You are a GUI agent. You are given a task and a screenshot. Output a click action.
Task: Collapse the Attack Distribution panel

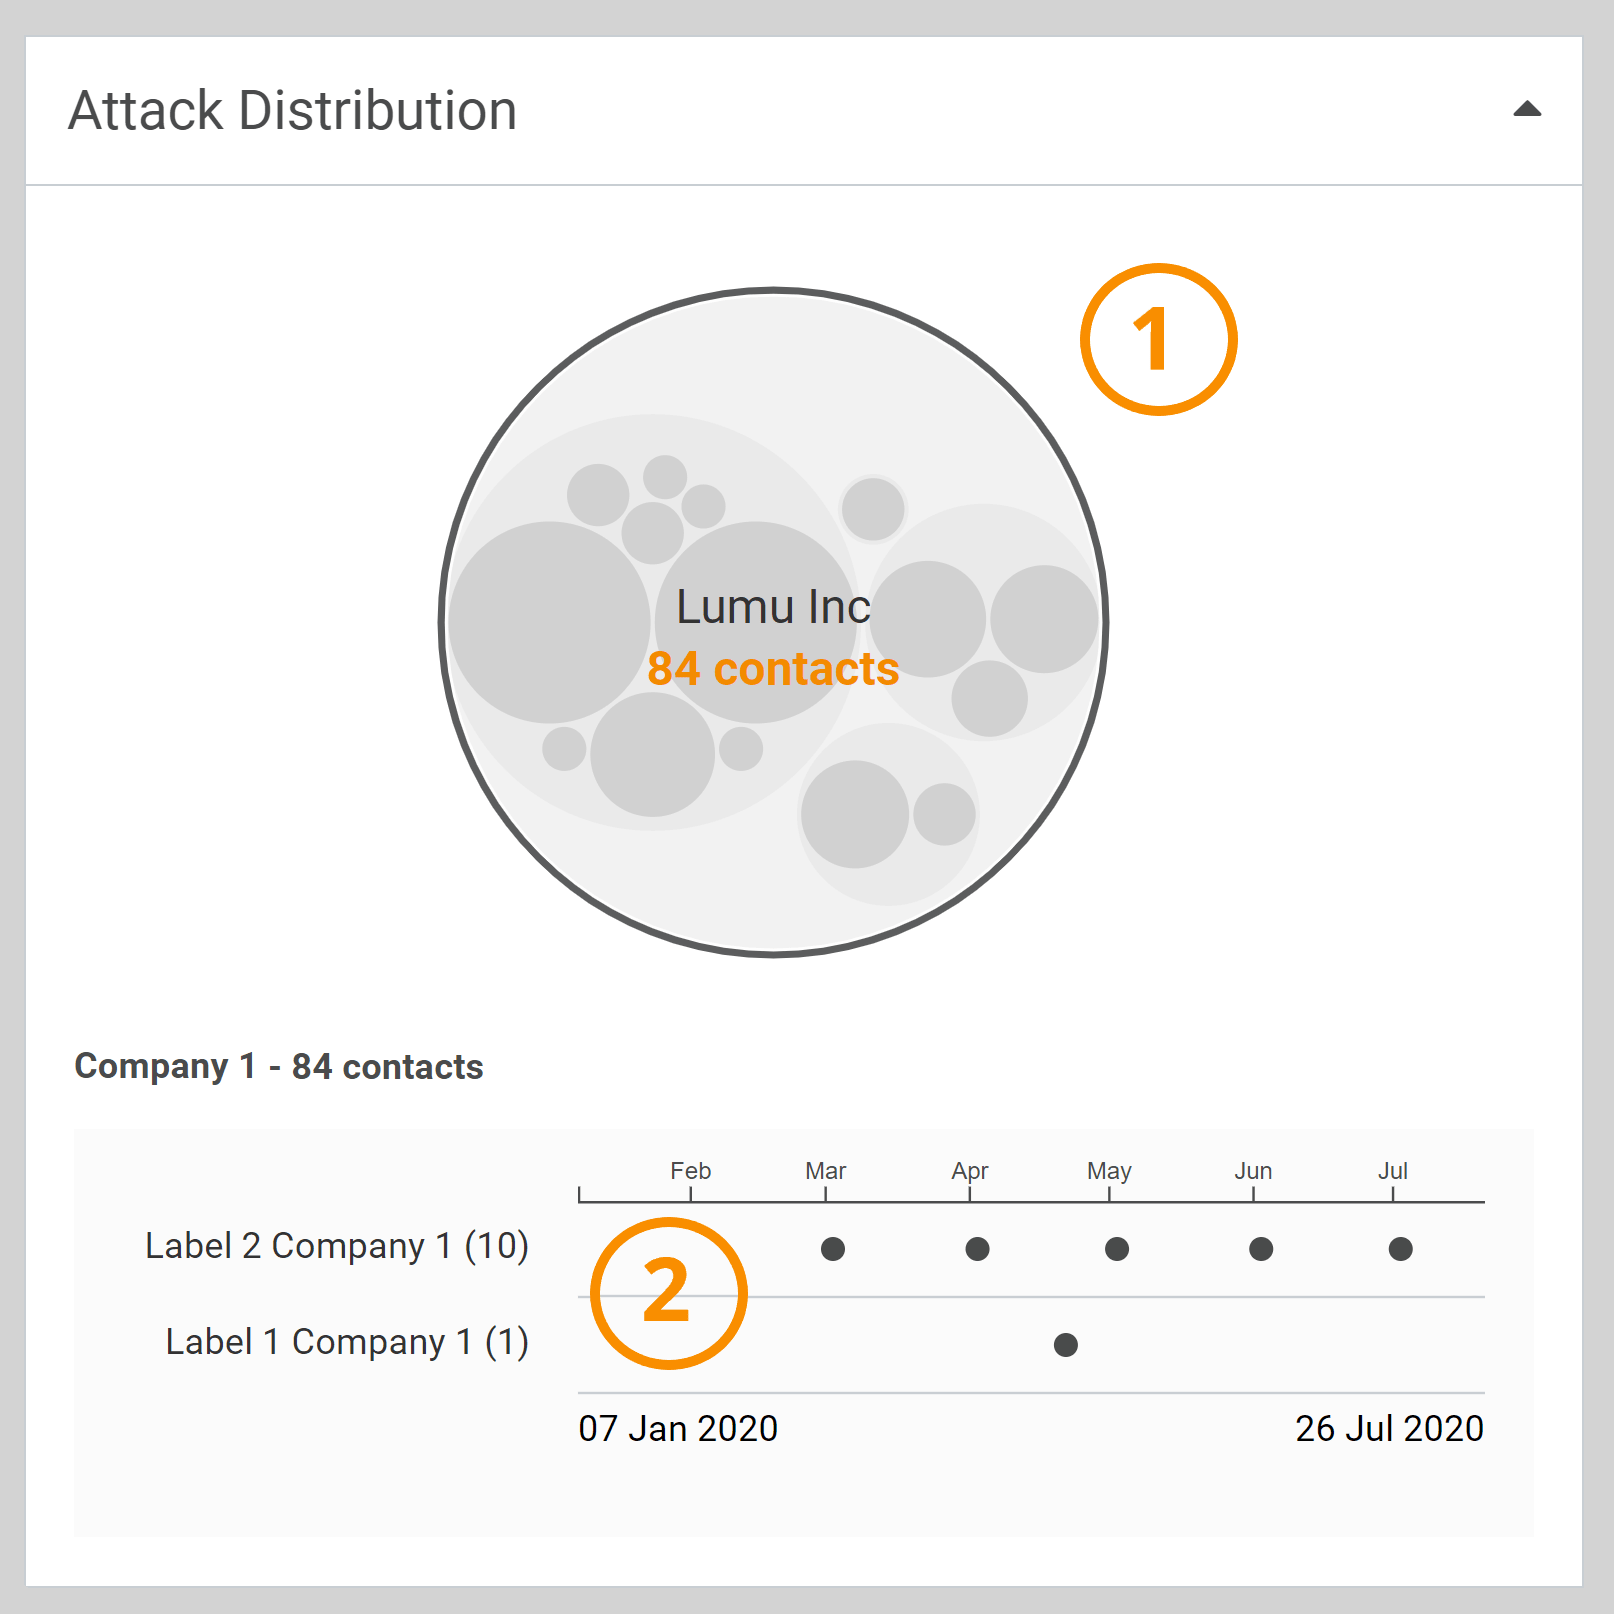point(1526,110)
